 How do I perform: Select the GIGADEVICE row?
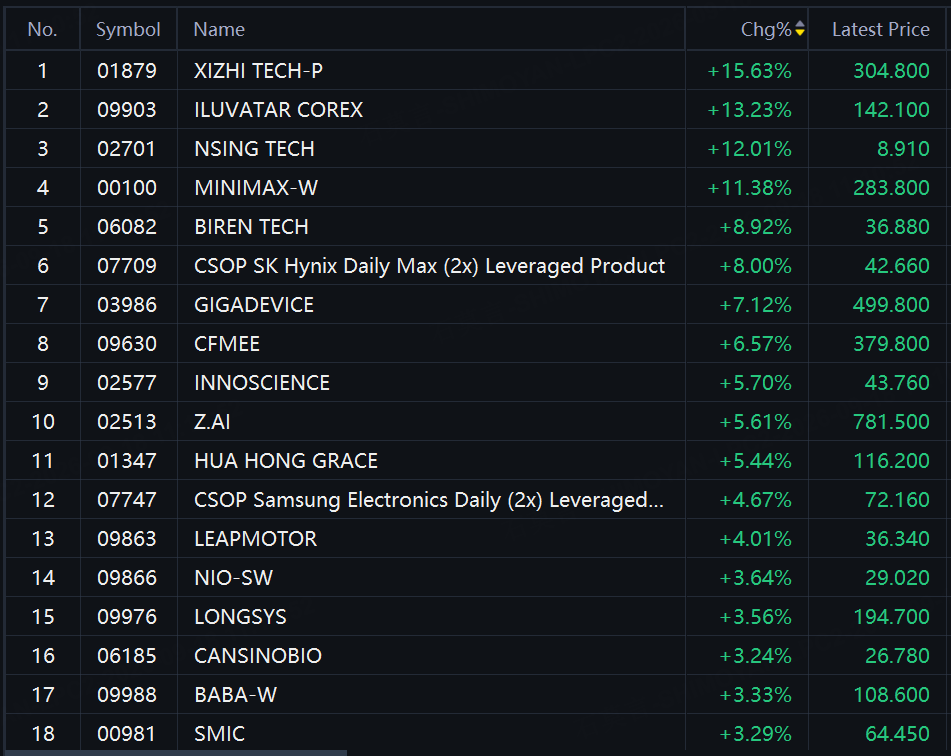(x=476, y=305)
